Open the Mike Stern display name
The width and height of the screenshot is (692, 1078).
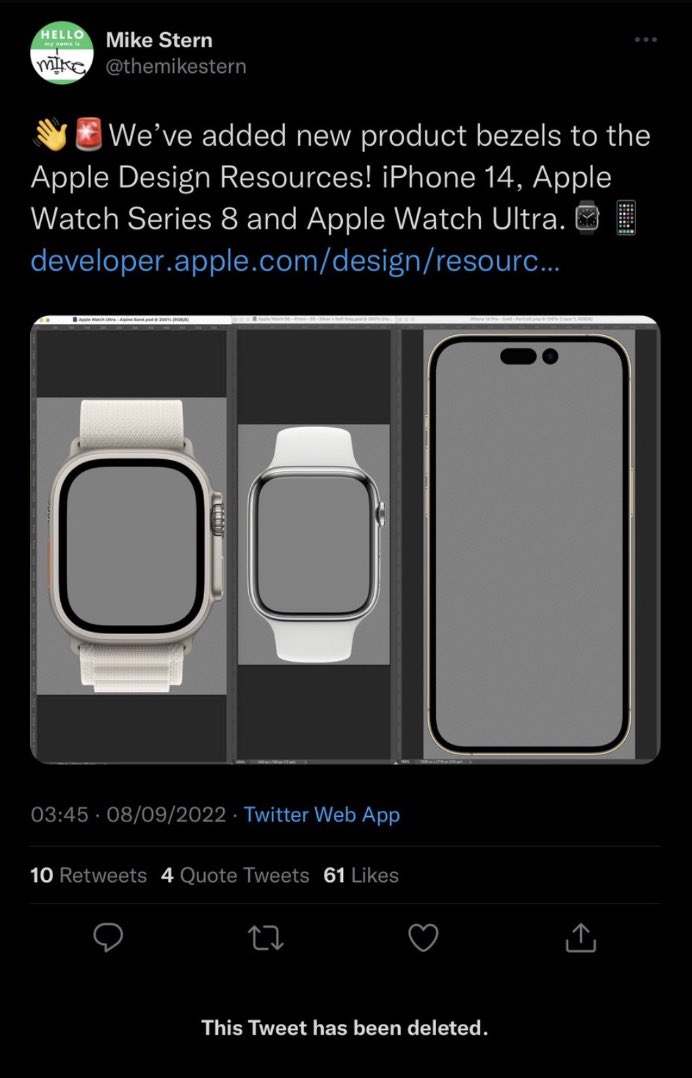(159, 41)
